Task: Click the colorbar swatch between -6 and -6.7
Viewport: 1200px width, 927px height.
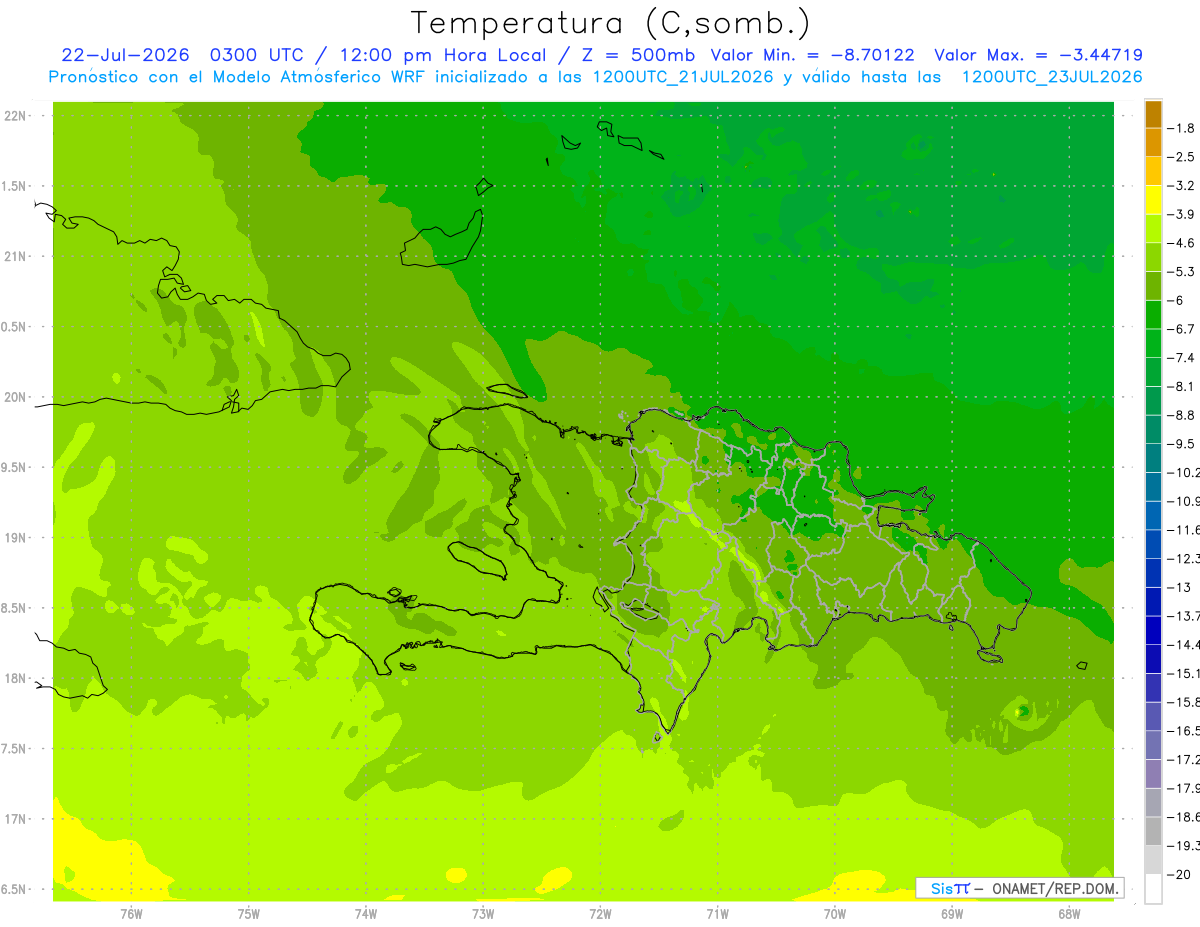Action: [x=1153, y=315]
